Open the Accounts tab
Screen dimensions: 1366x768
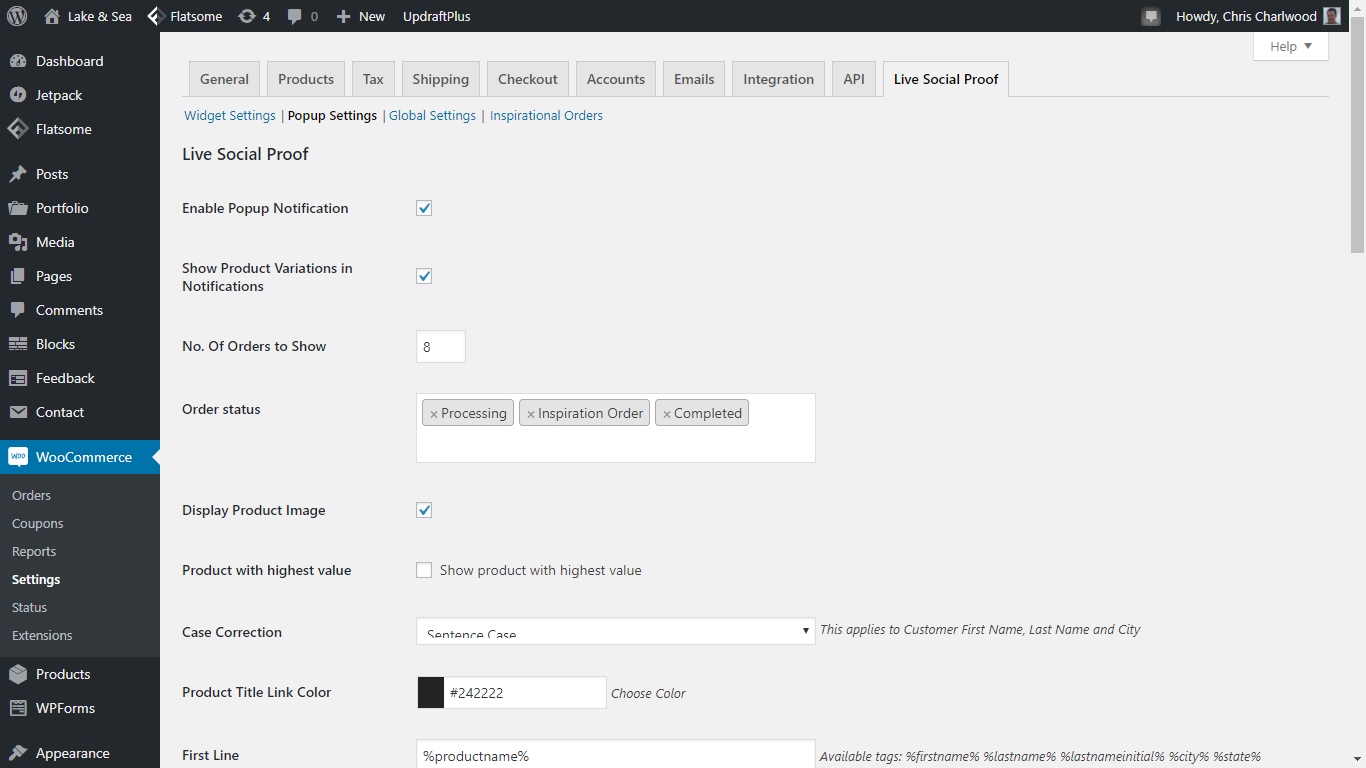[616, 79]
